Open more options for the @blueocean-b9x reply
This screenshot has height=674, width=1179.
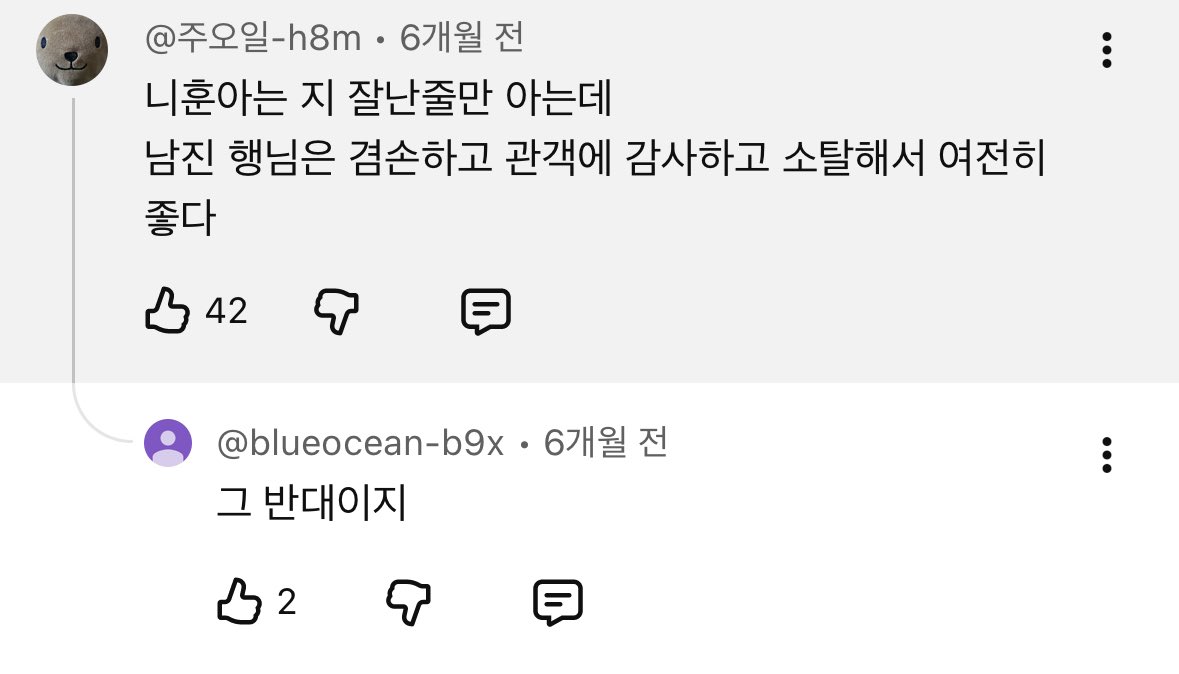[1106, 455]
